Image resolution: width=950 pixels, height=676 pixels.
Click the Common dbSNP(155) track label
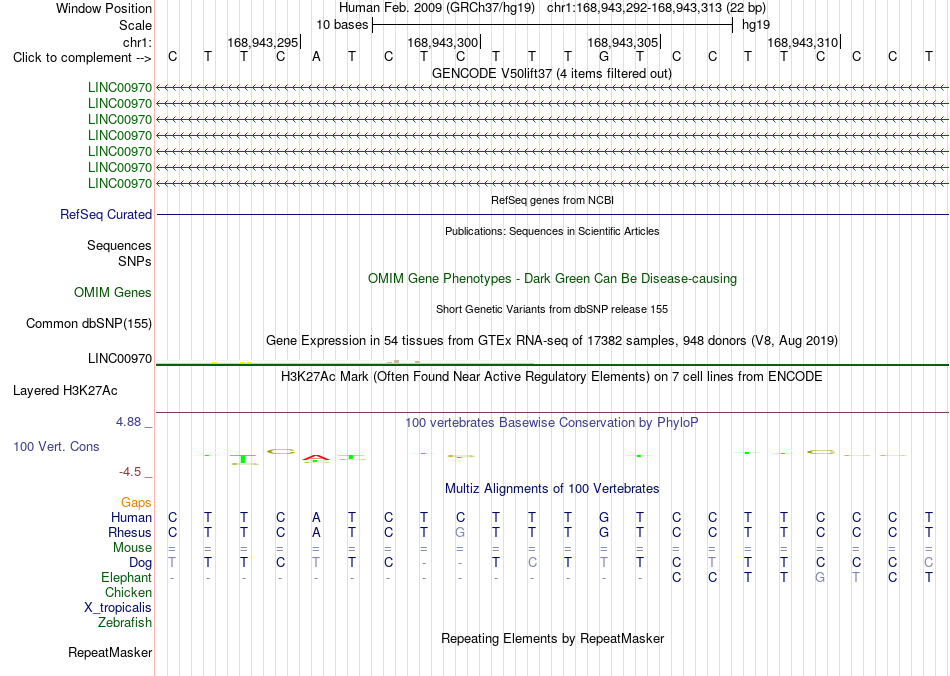pos(88,323)
